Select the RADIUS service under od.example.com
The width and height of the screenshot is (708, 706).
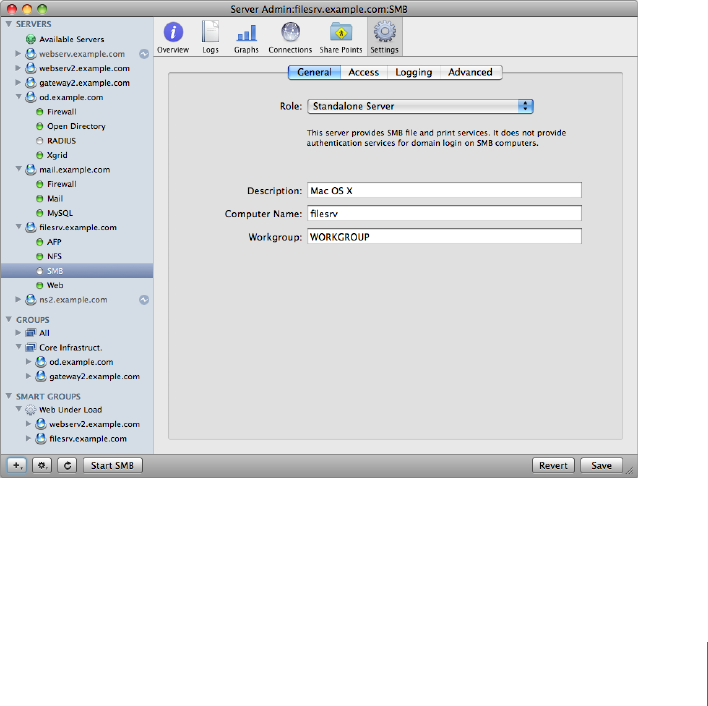61,141
